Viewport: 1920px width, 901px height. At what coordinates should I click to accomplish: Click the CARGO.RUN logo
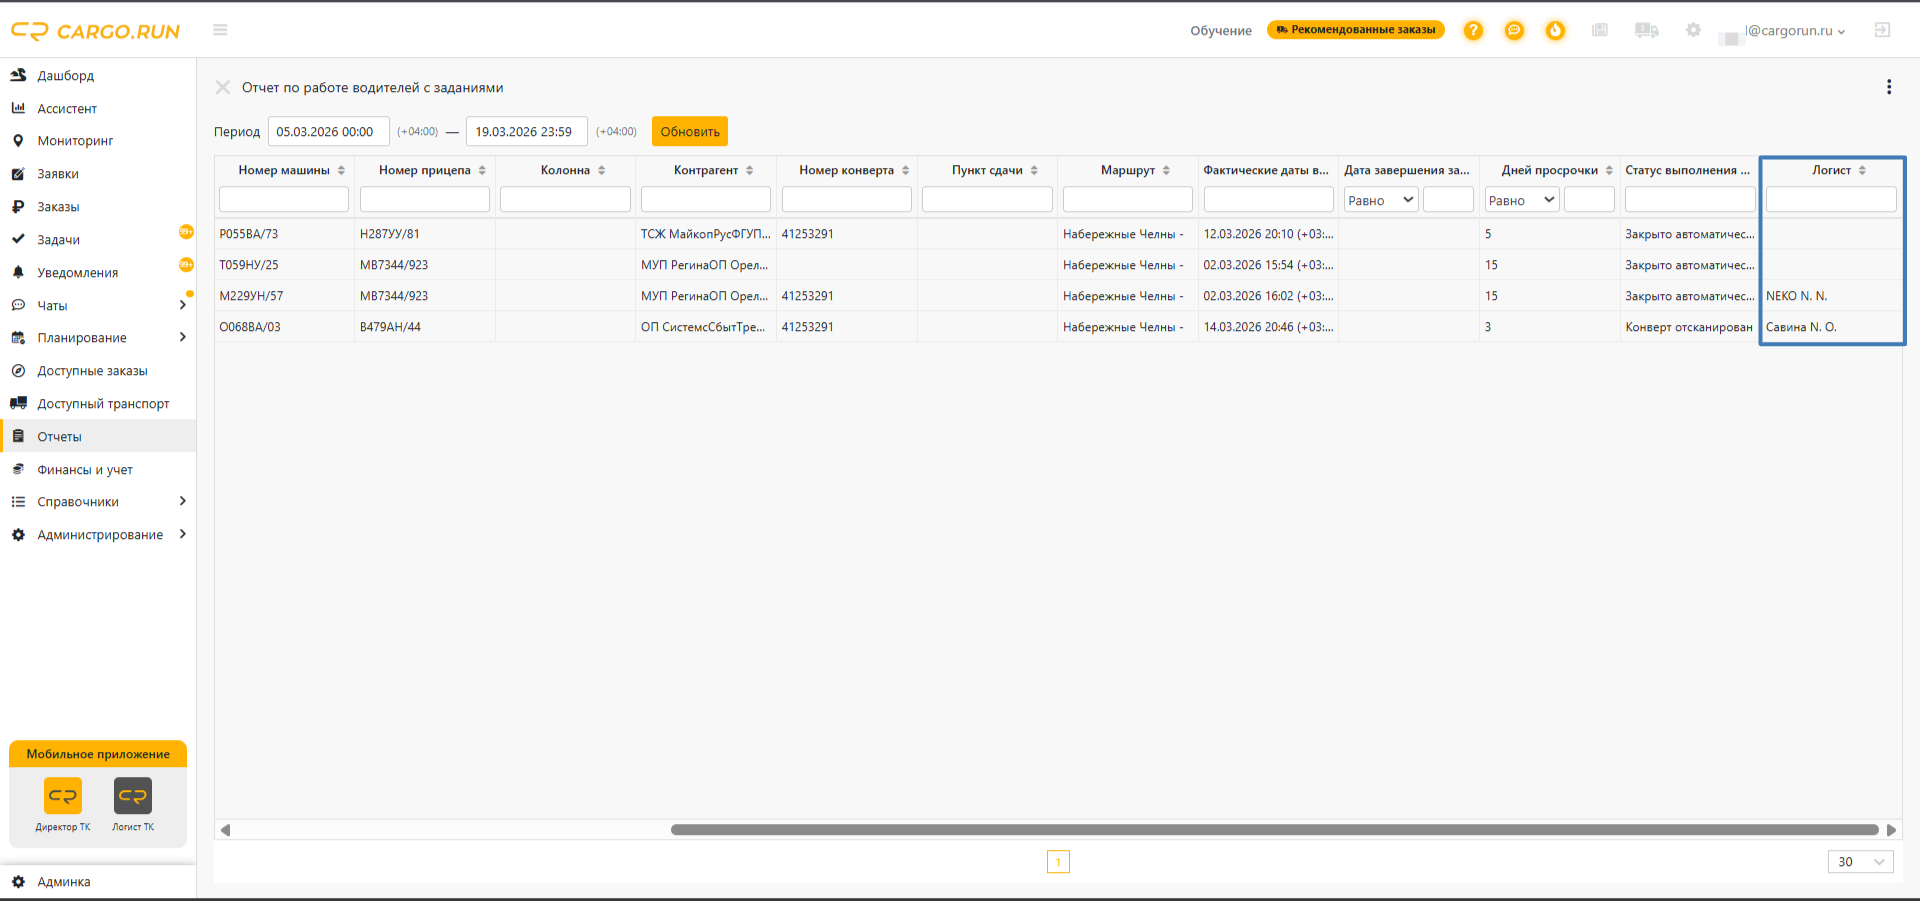96,31
